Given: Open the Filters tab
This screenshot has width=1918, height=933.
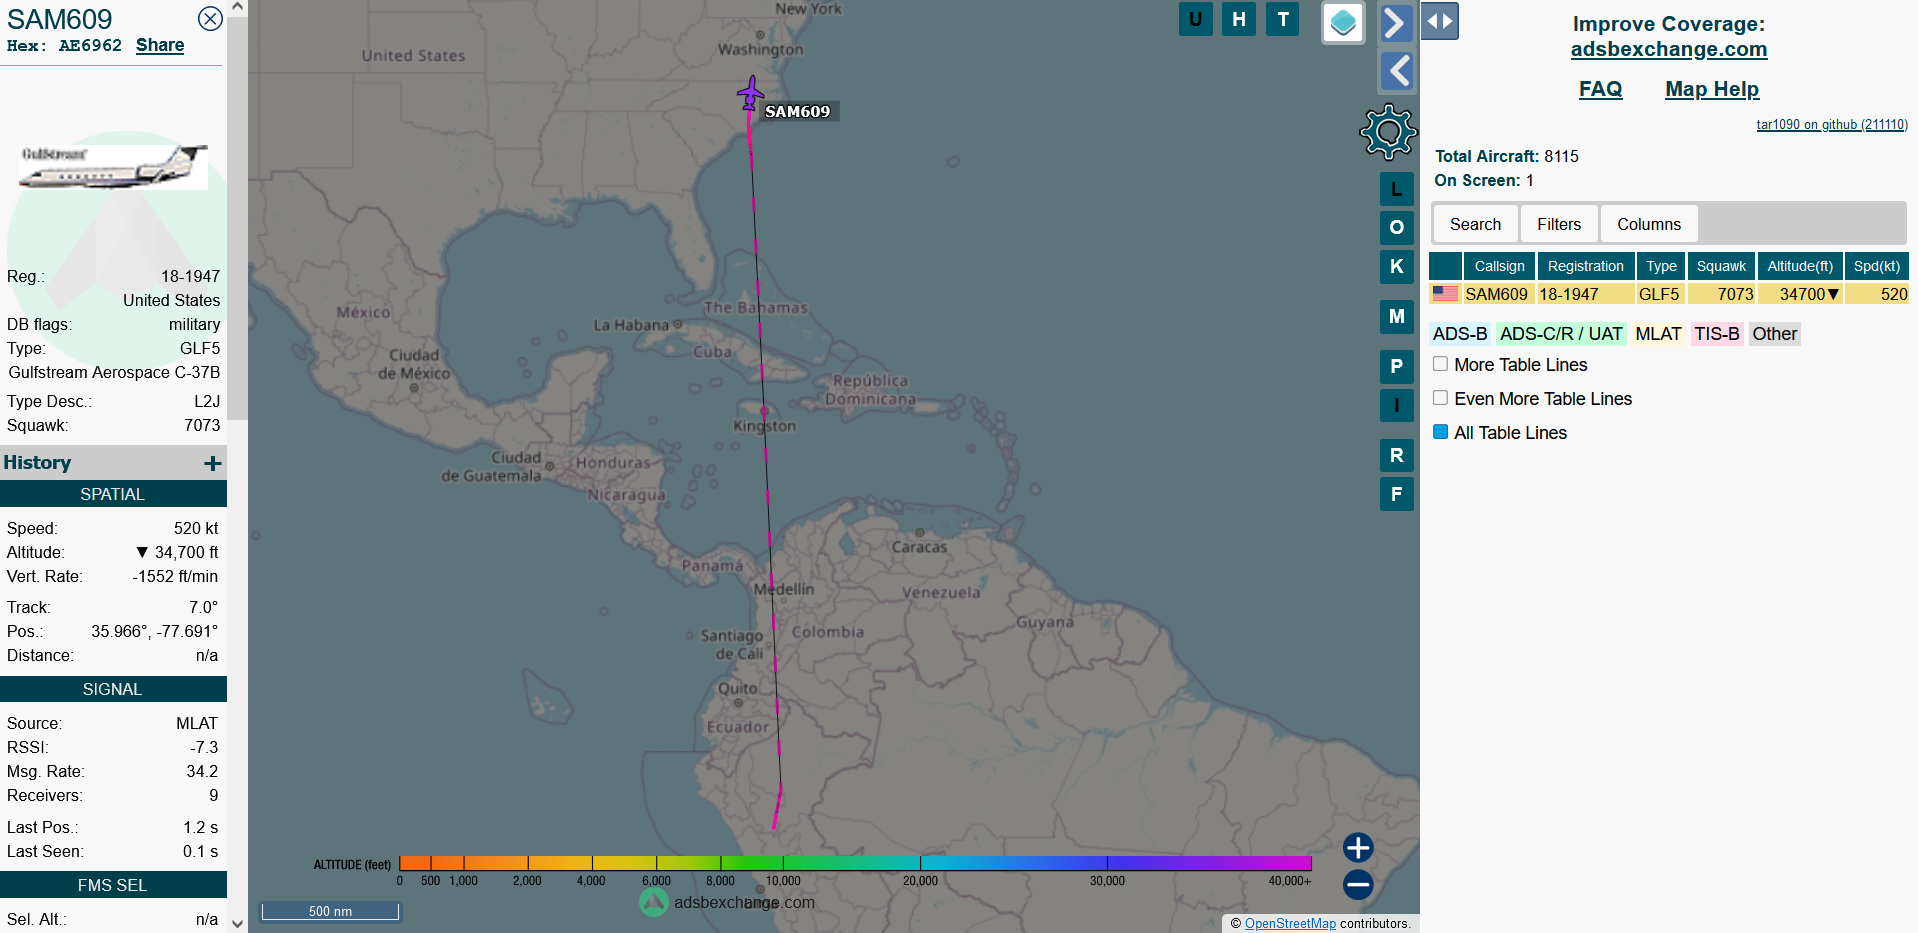Looking at the screenshot, I should [x=1559, y=224].
